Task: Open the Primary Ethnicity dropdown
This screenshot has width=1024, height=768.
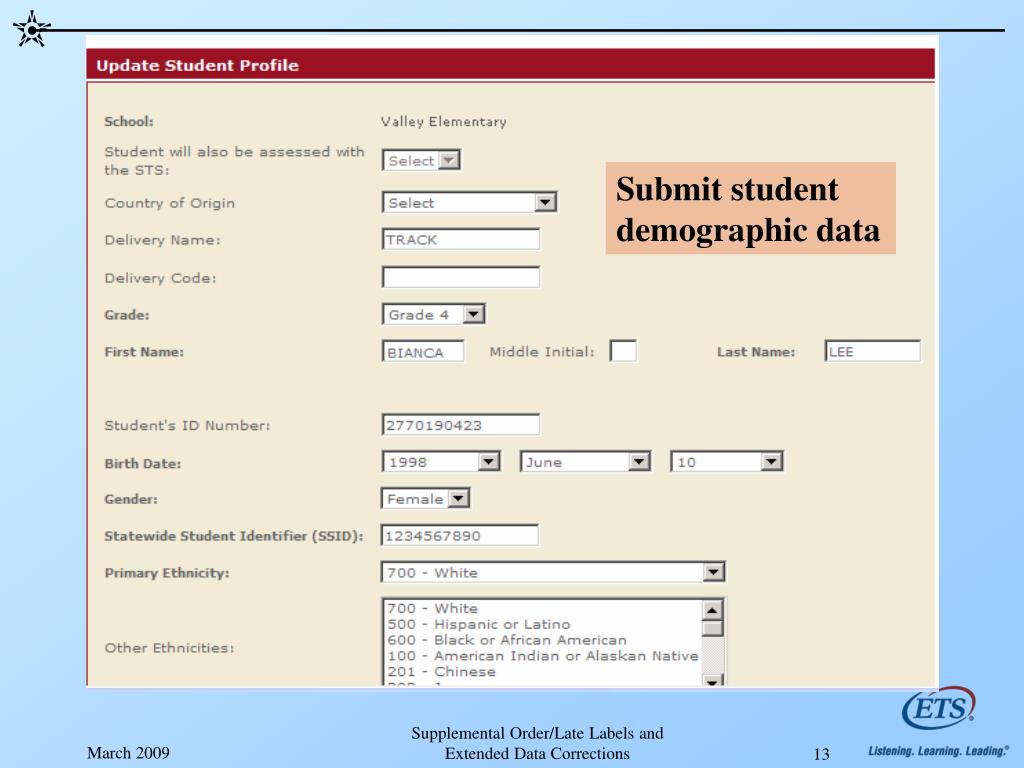Action: pos(552,573)
